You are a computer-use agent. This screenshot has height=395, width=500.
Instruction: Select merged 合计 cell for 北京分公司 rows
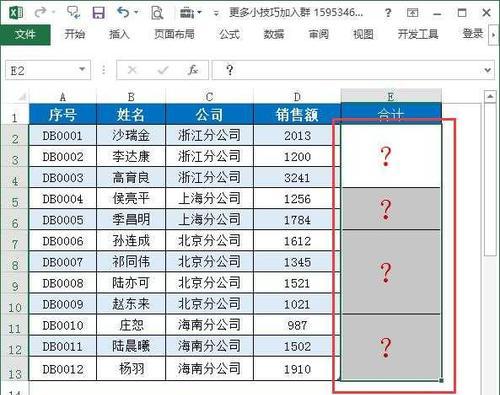(391, 272)
